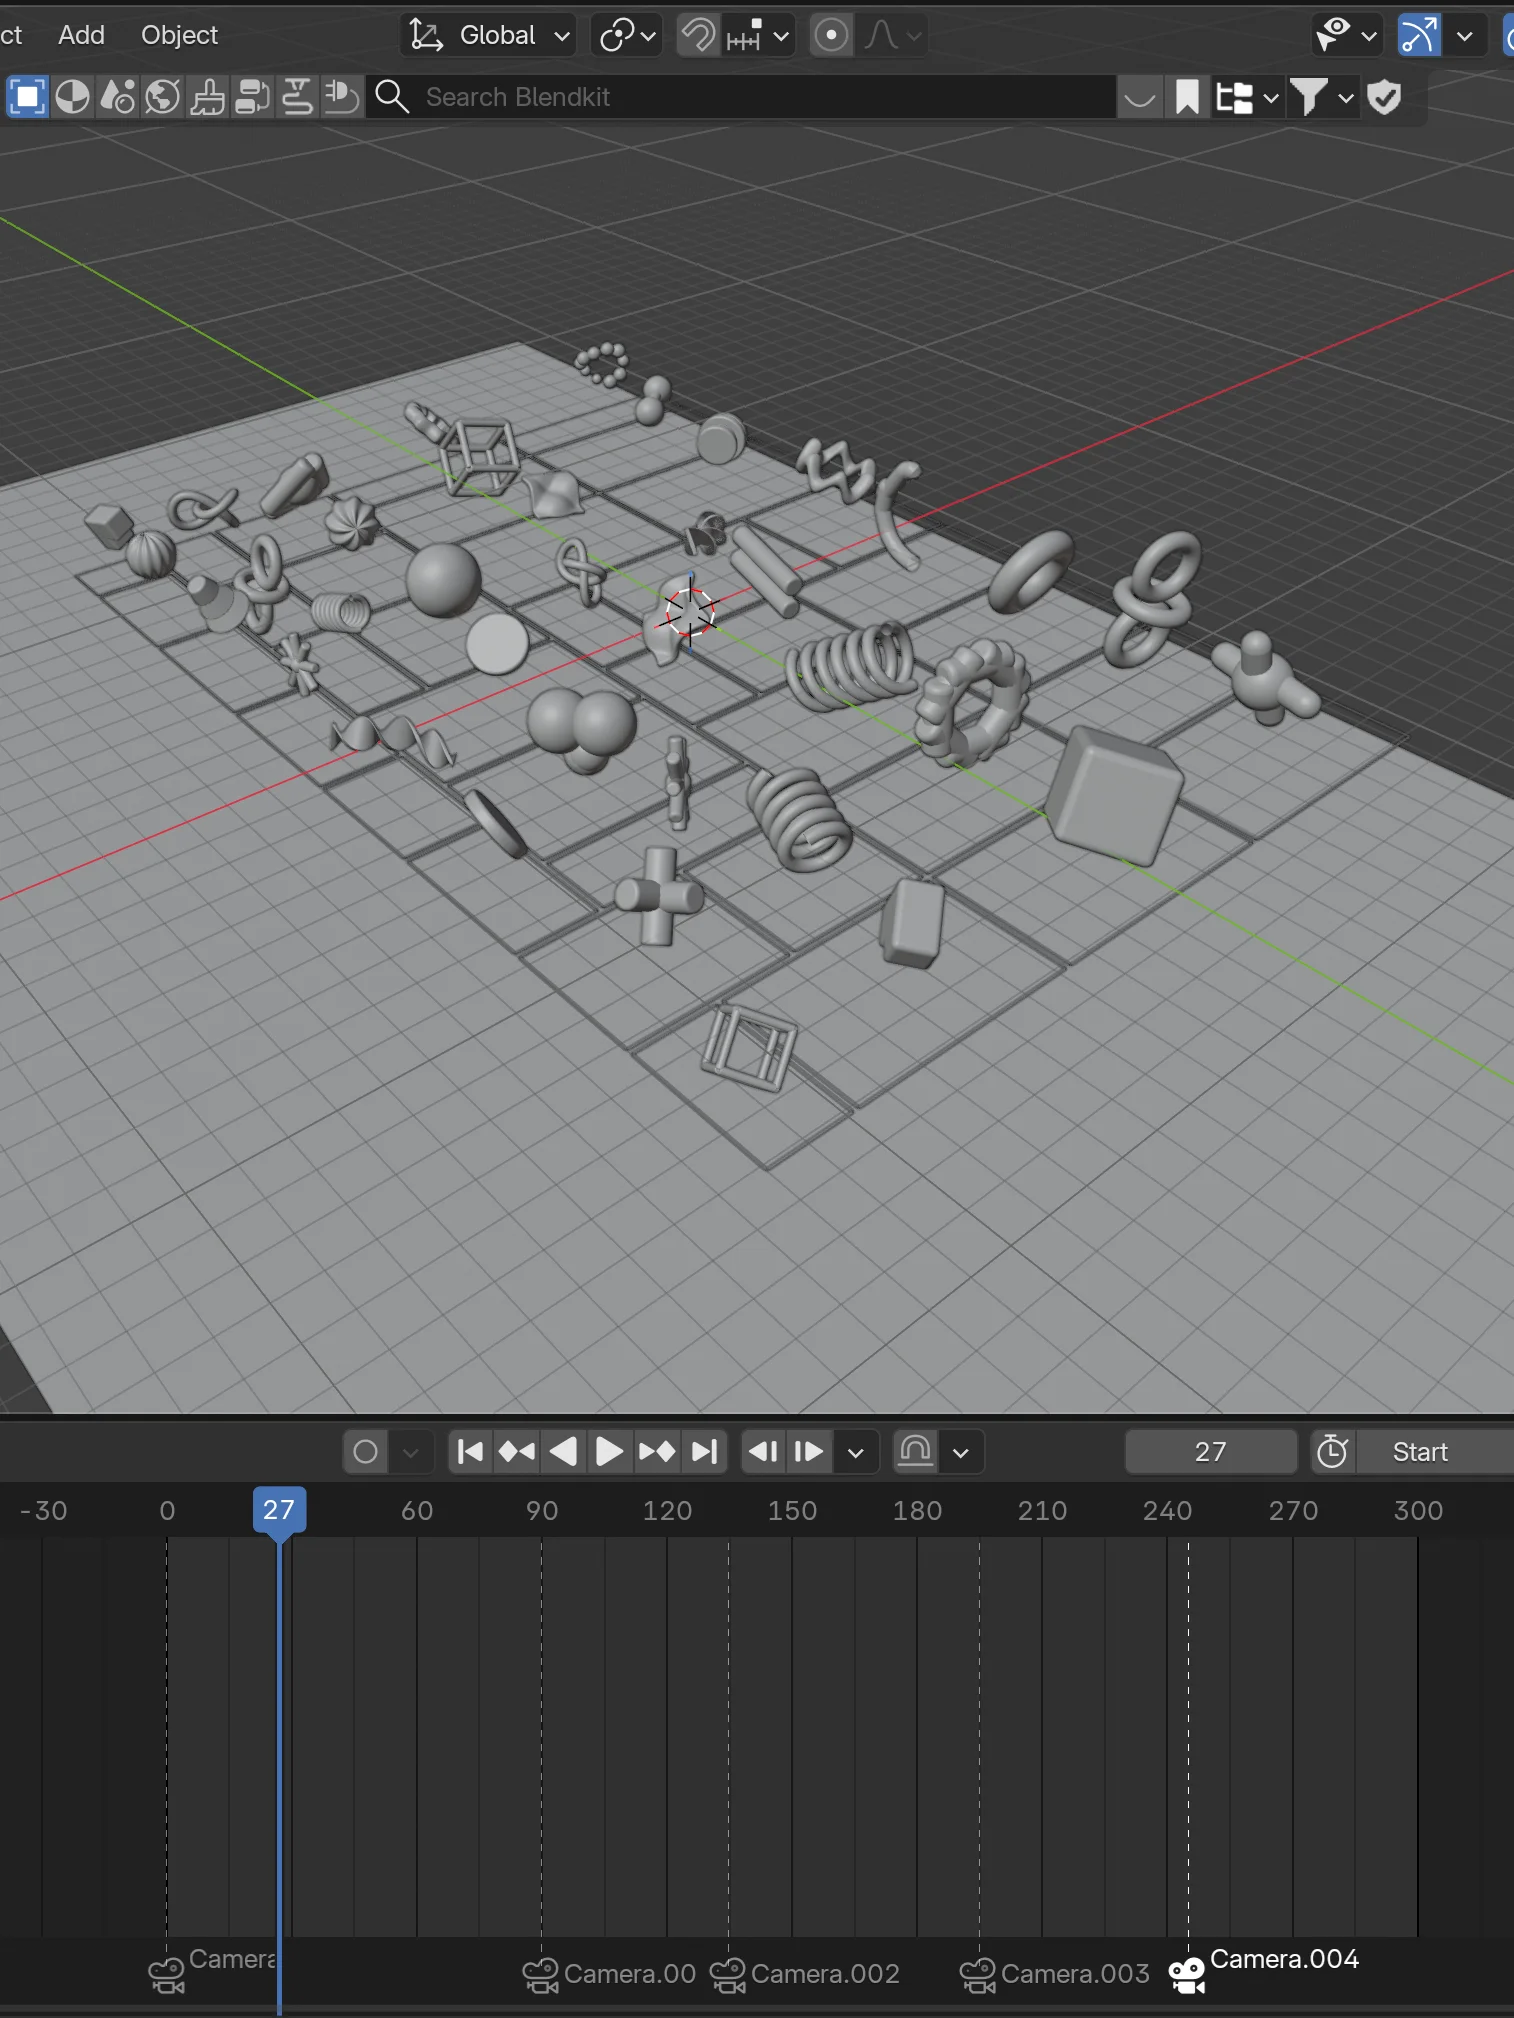Image resolution: width=1514 pixels, height=2018 pixels.
Task: Toggle timeline snapping arch icon
Action: point(915,1452)
